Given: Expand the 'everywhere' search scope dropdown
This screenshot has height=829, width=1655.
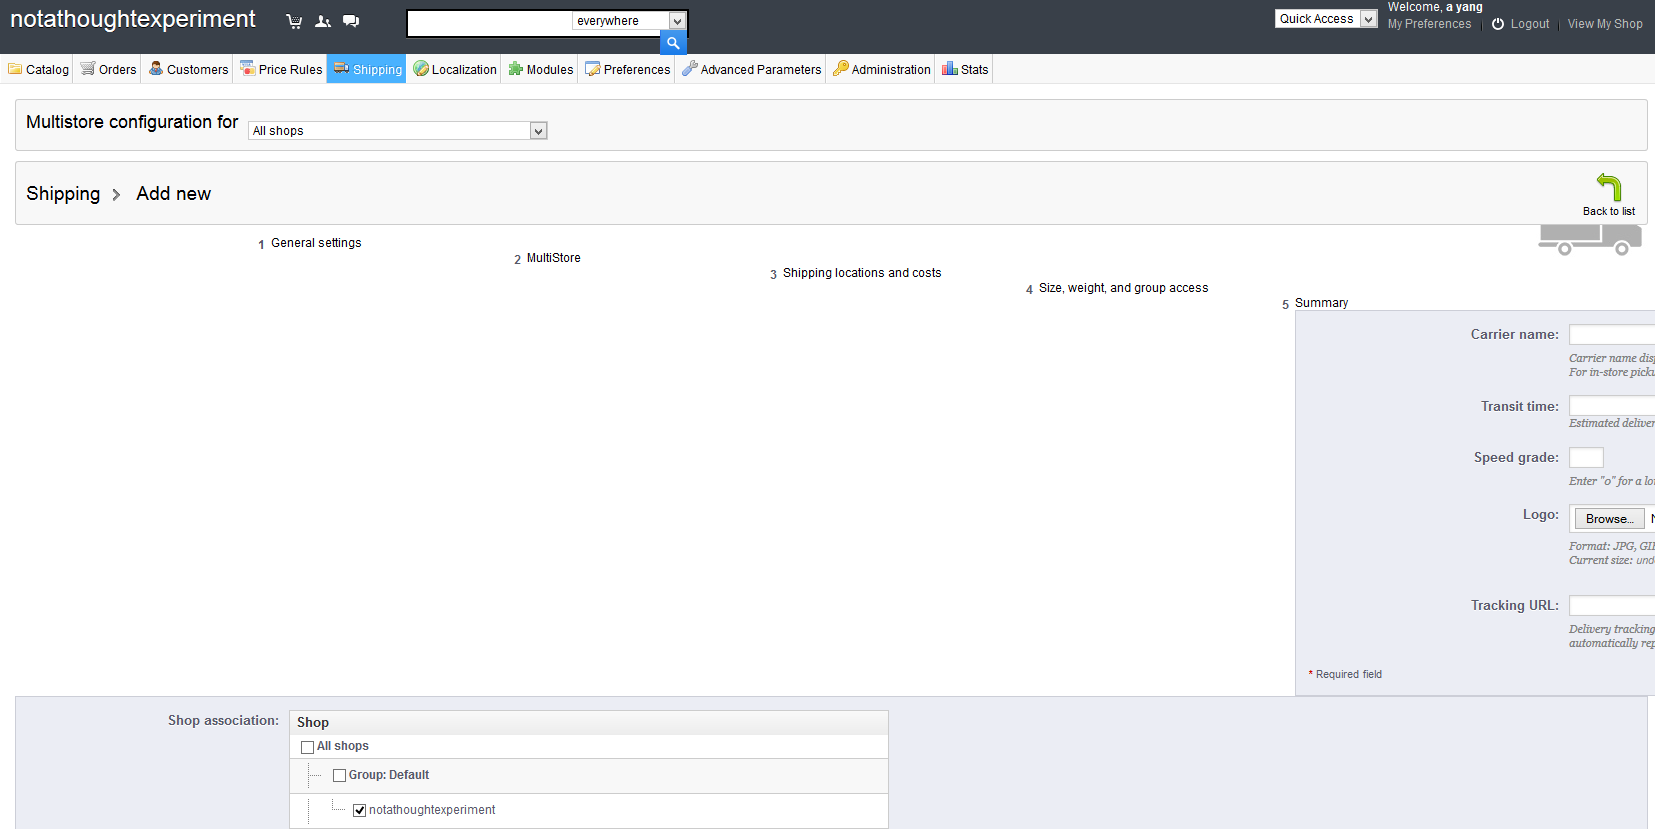Looking at the screenshot, I should (x=629, y=21).
